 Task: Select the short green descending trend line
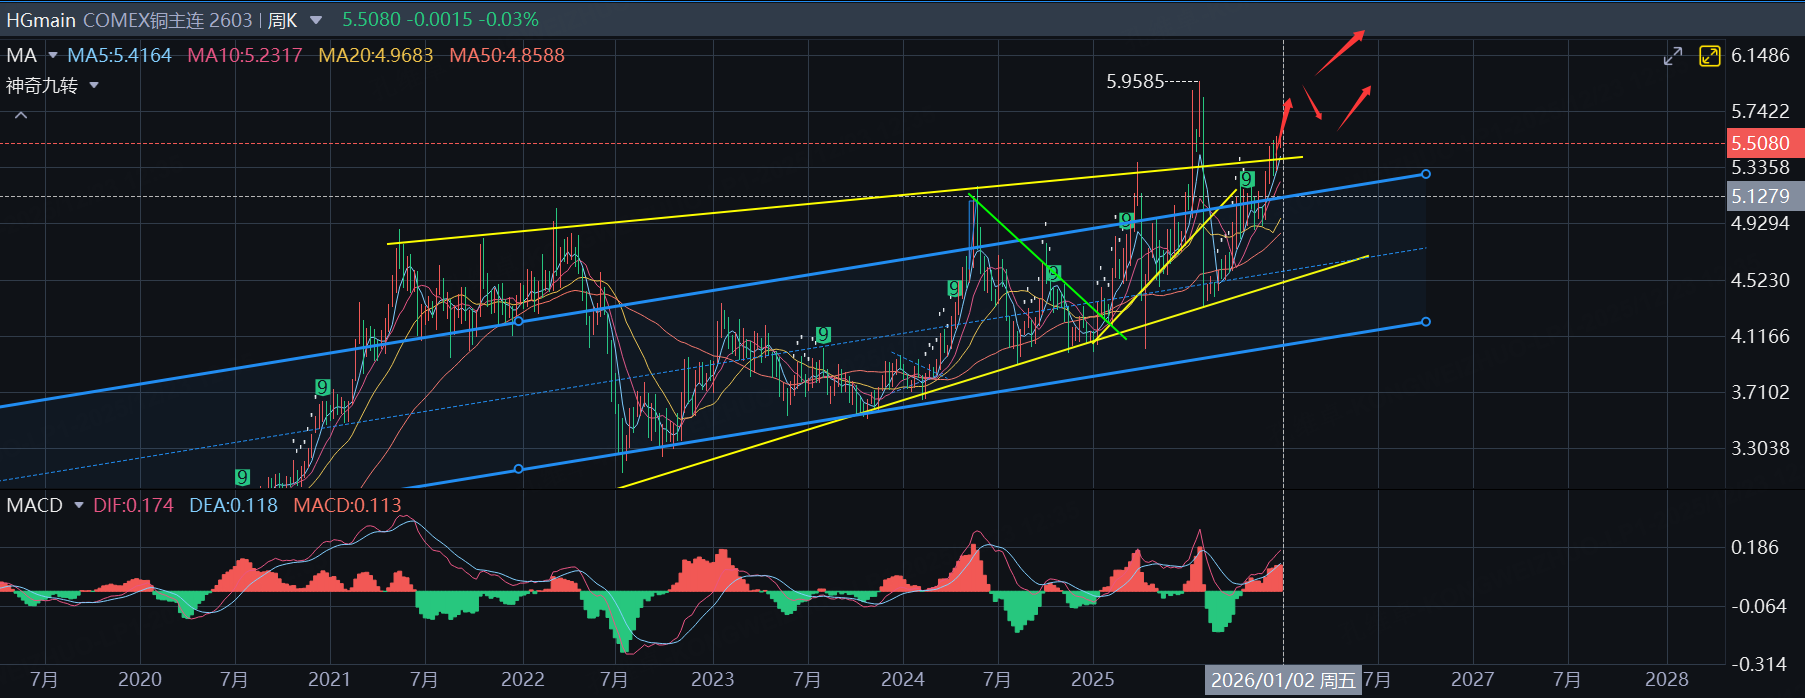pyautogui.click(x=1047, y=266)
